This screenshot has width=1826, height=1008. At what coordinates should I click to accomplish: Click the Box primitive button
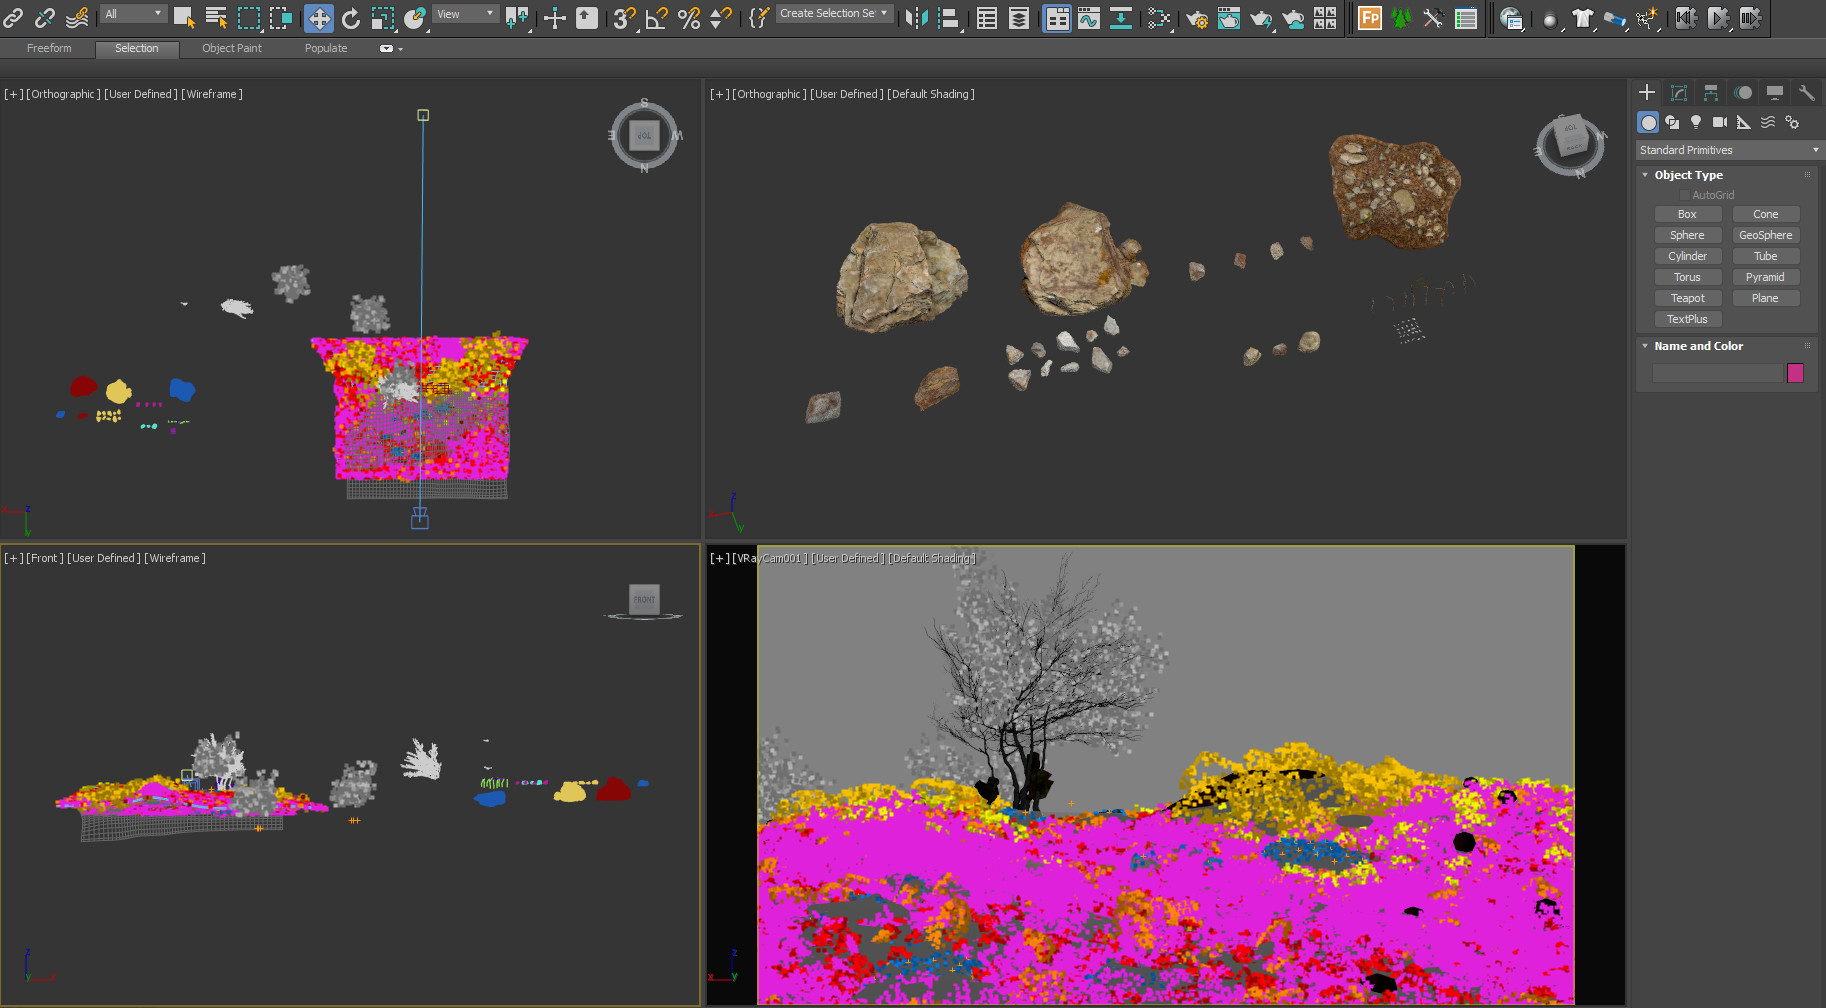(1687, 214)
